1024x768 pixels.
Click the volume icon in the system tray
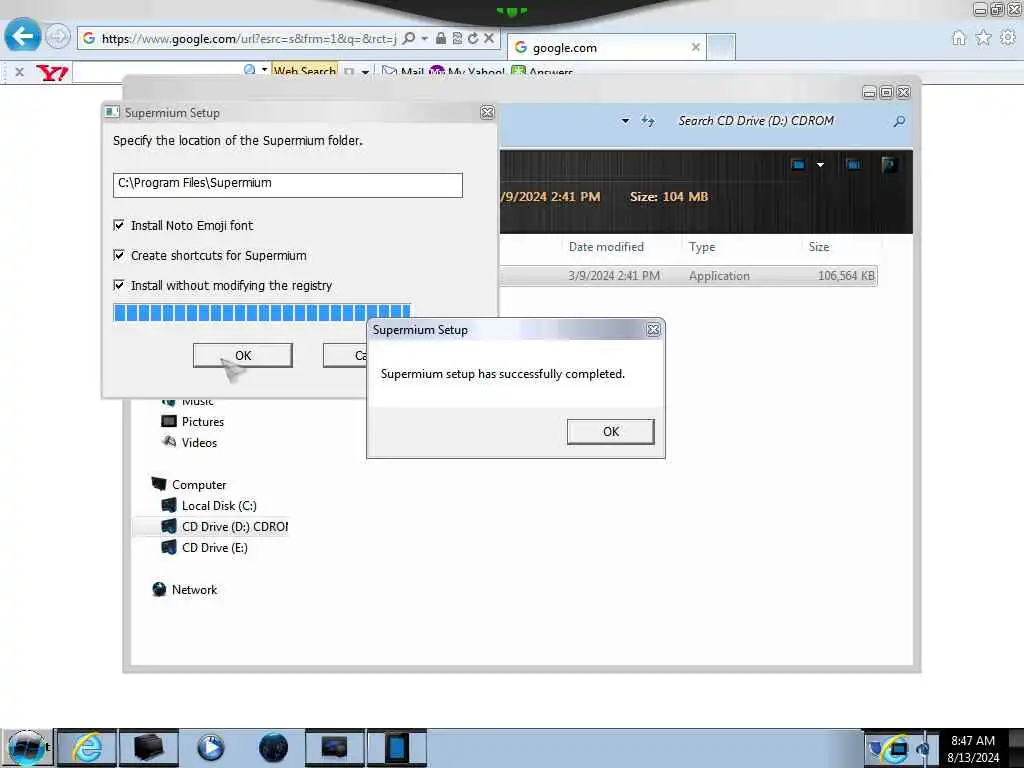[923, 749]
